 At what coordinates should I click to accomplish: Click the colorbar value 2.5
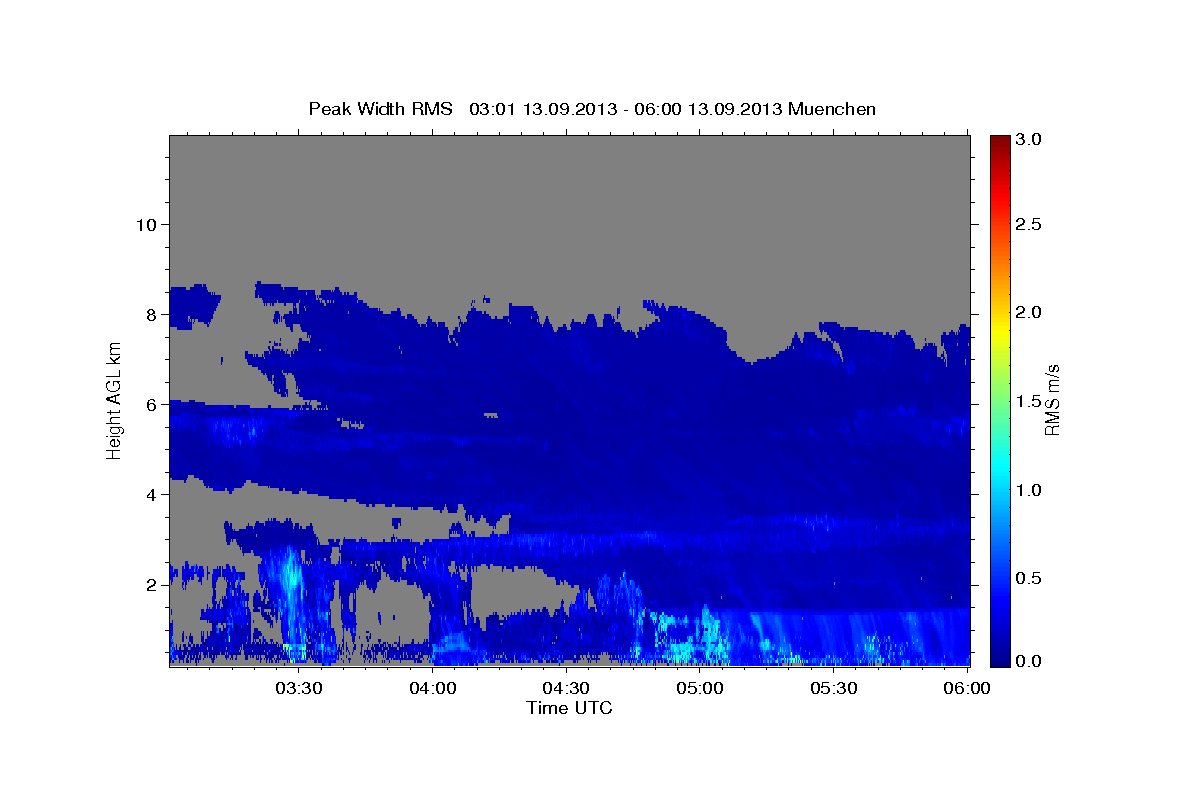click(x=1029, y=224)
